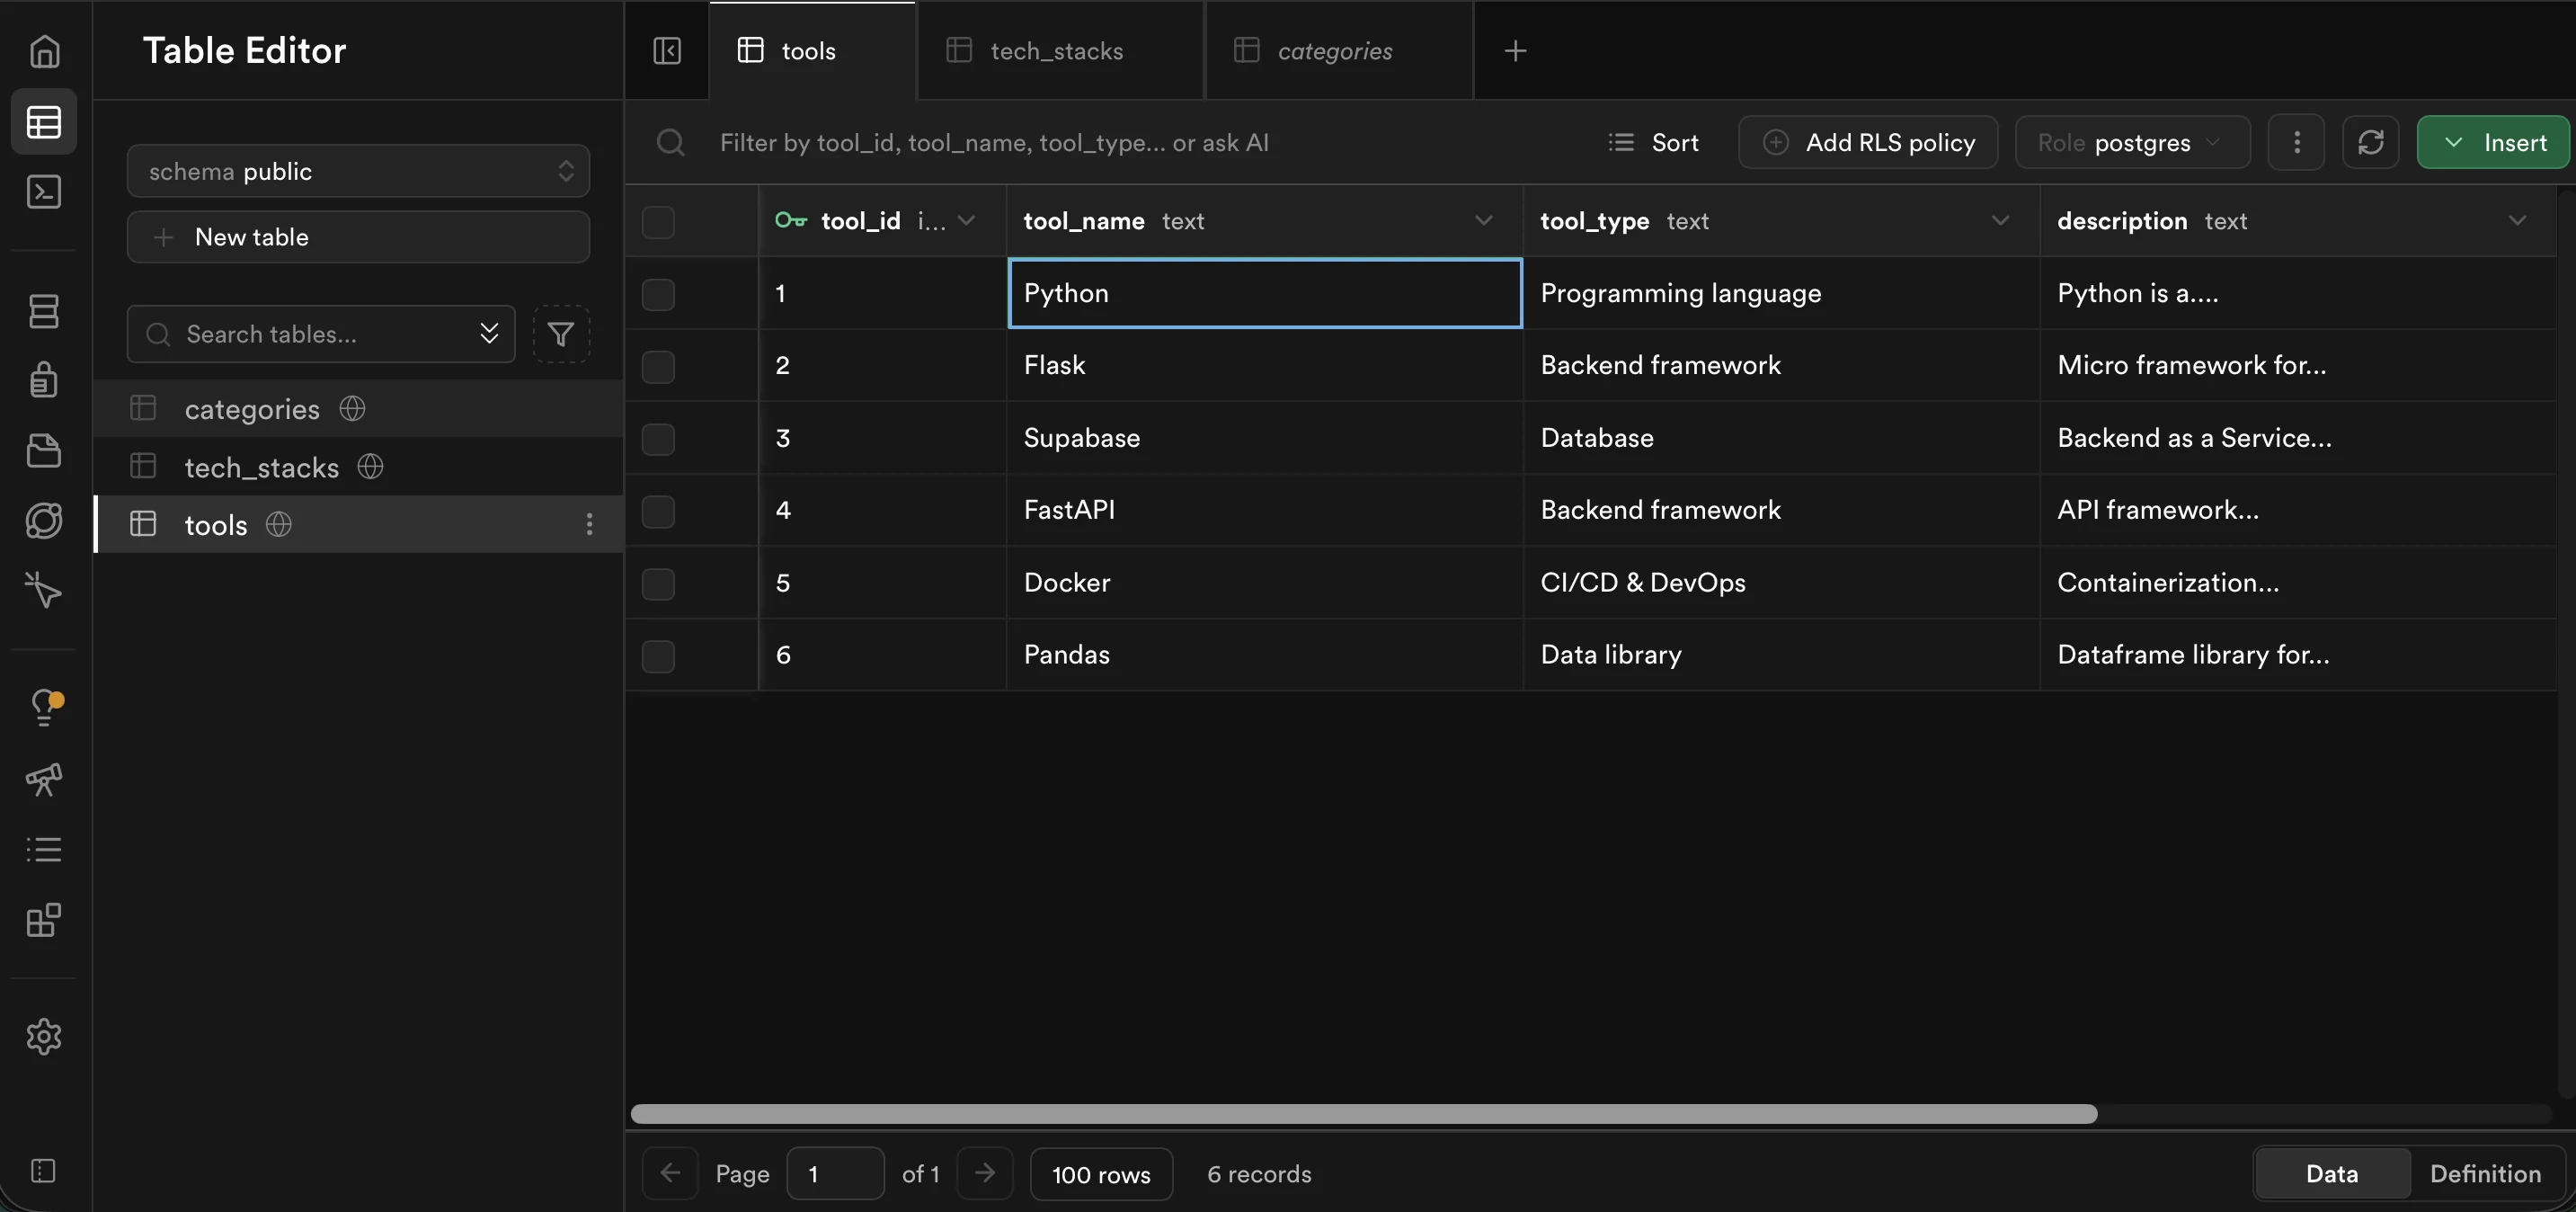2576x1212 pixels.
Task: Open the Authentication lock icon
Action: pos(44,380)
